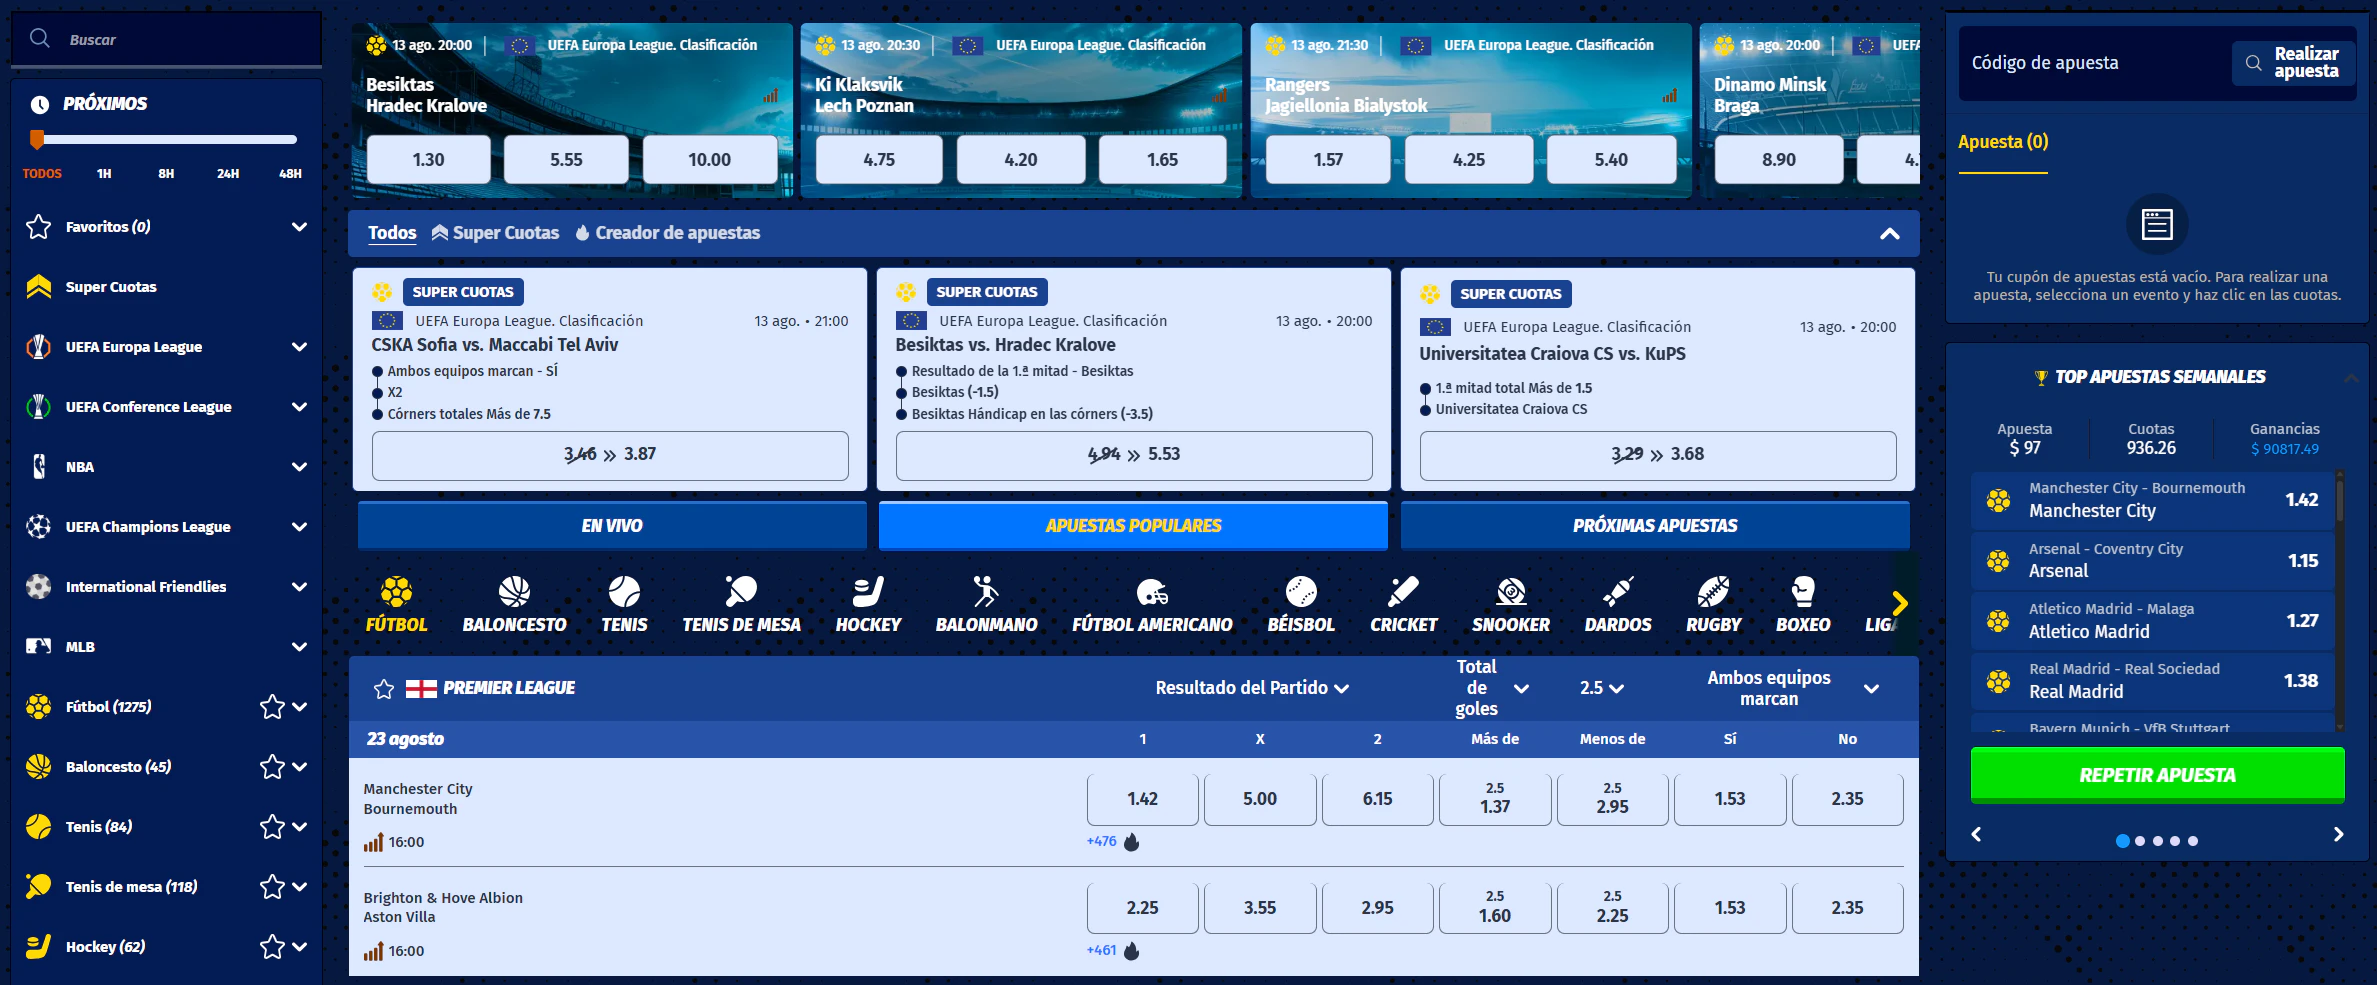Screen dimensions: 2377x985
Task: Favorite the Premier League with star
Action: click(384, 688)
